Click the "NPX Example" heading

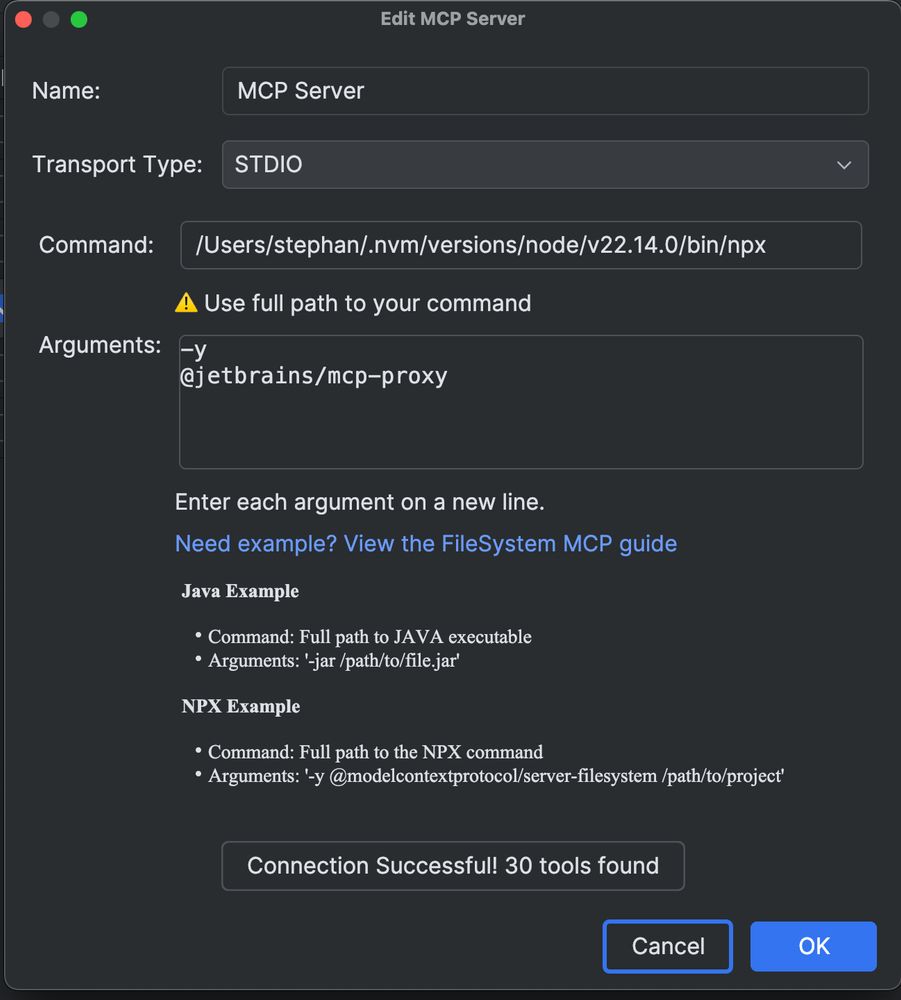[241, 706]
